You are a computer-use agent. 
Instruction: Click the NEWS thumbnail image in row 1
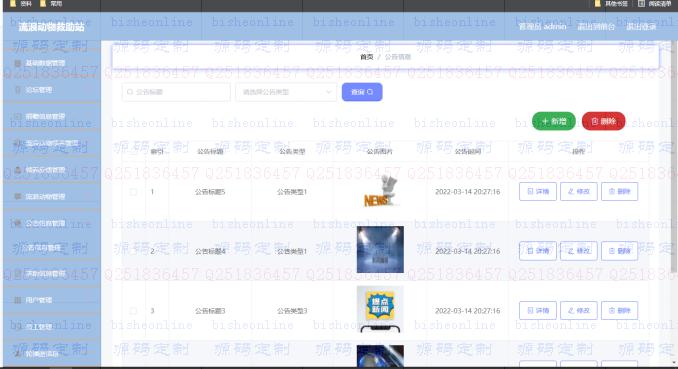click(380, 191)
